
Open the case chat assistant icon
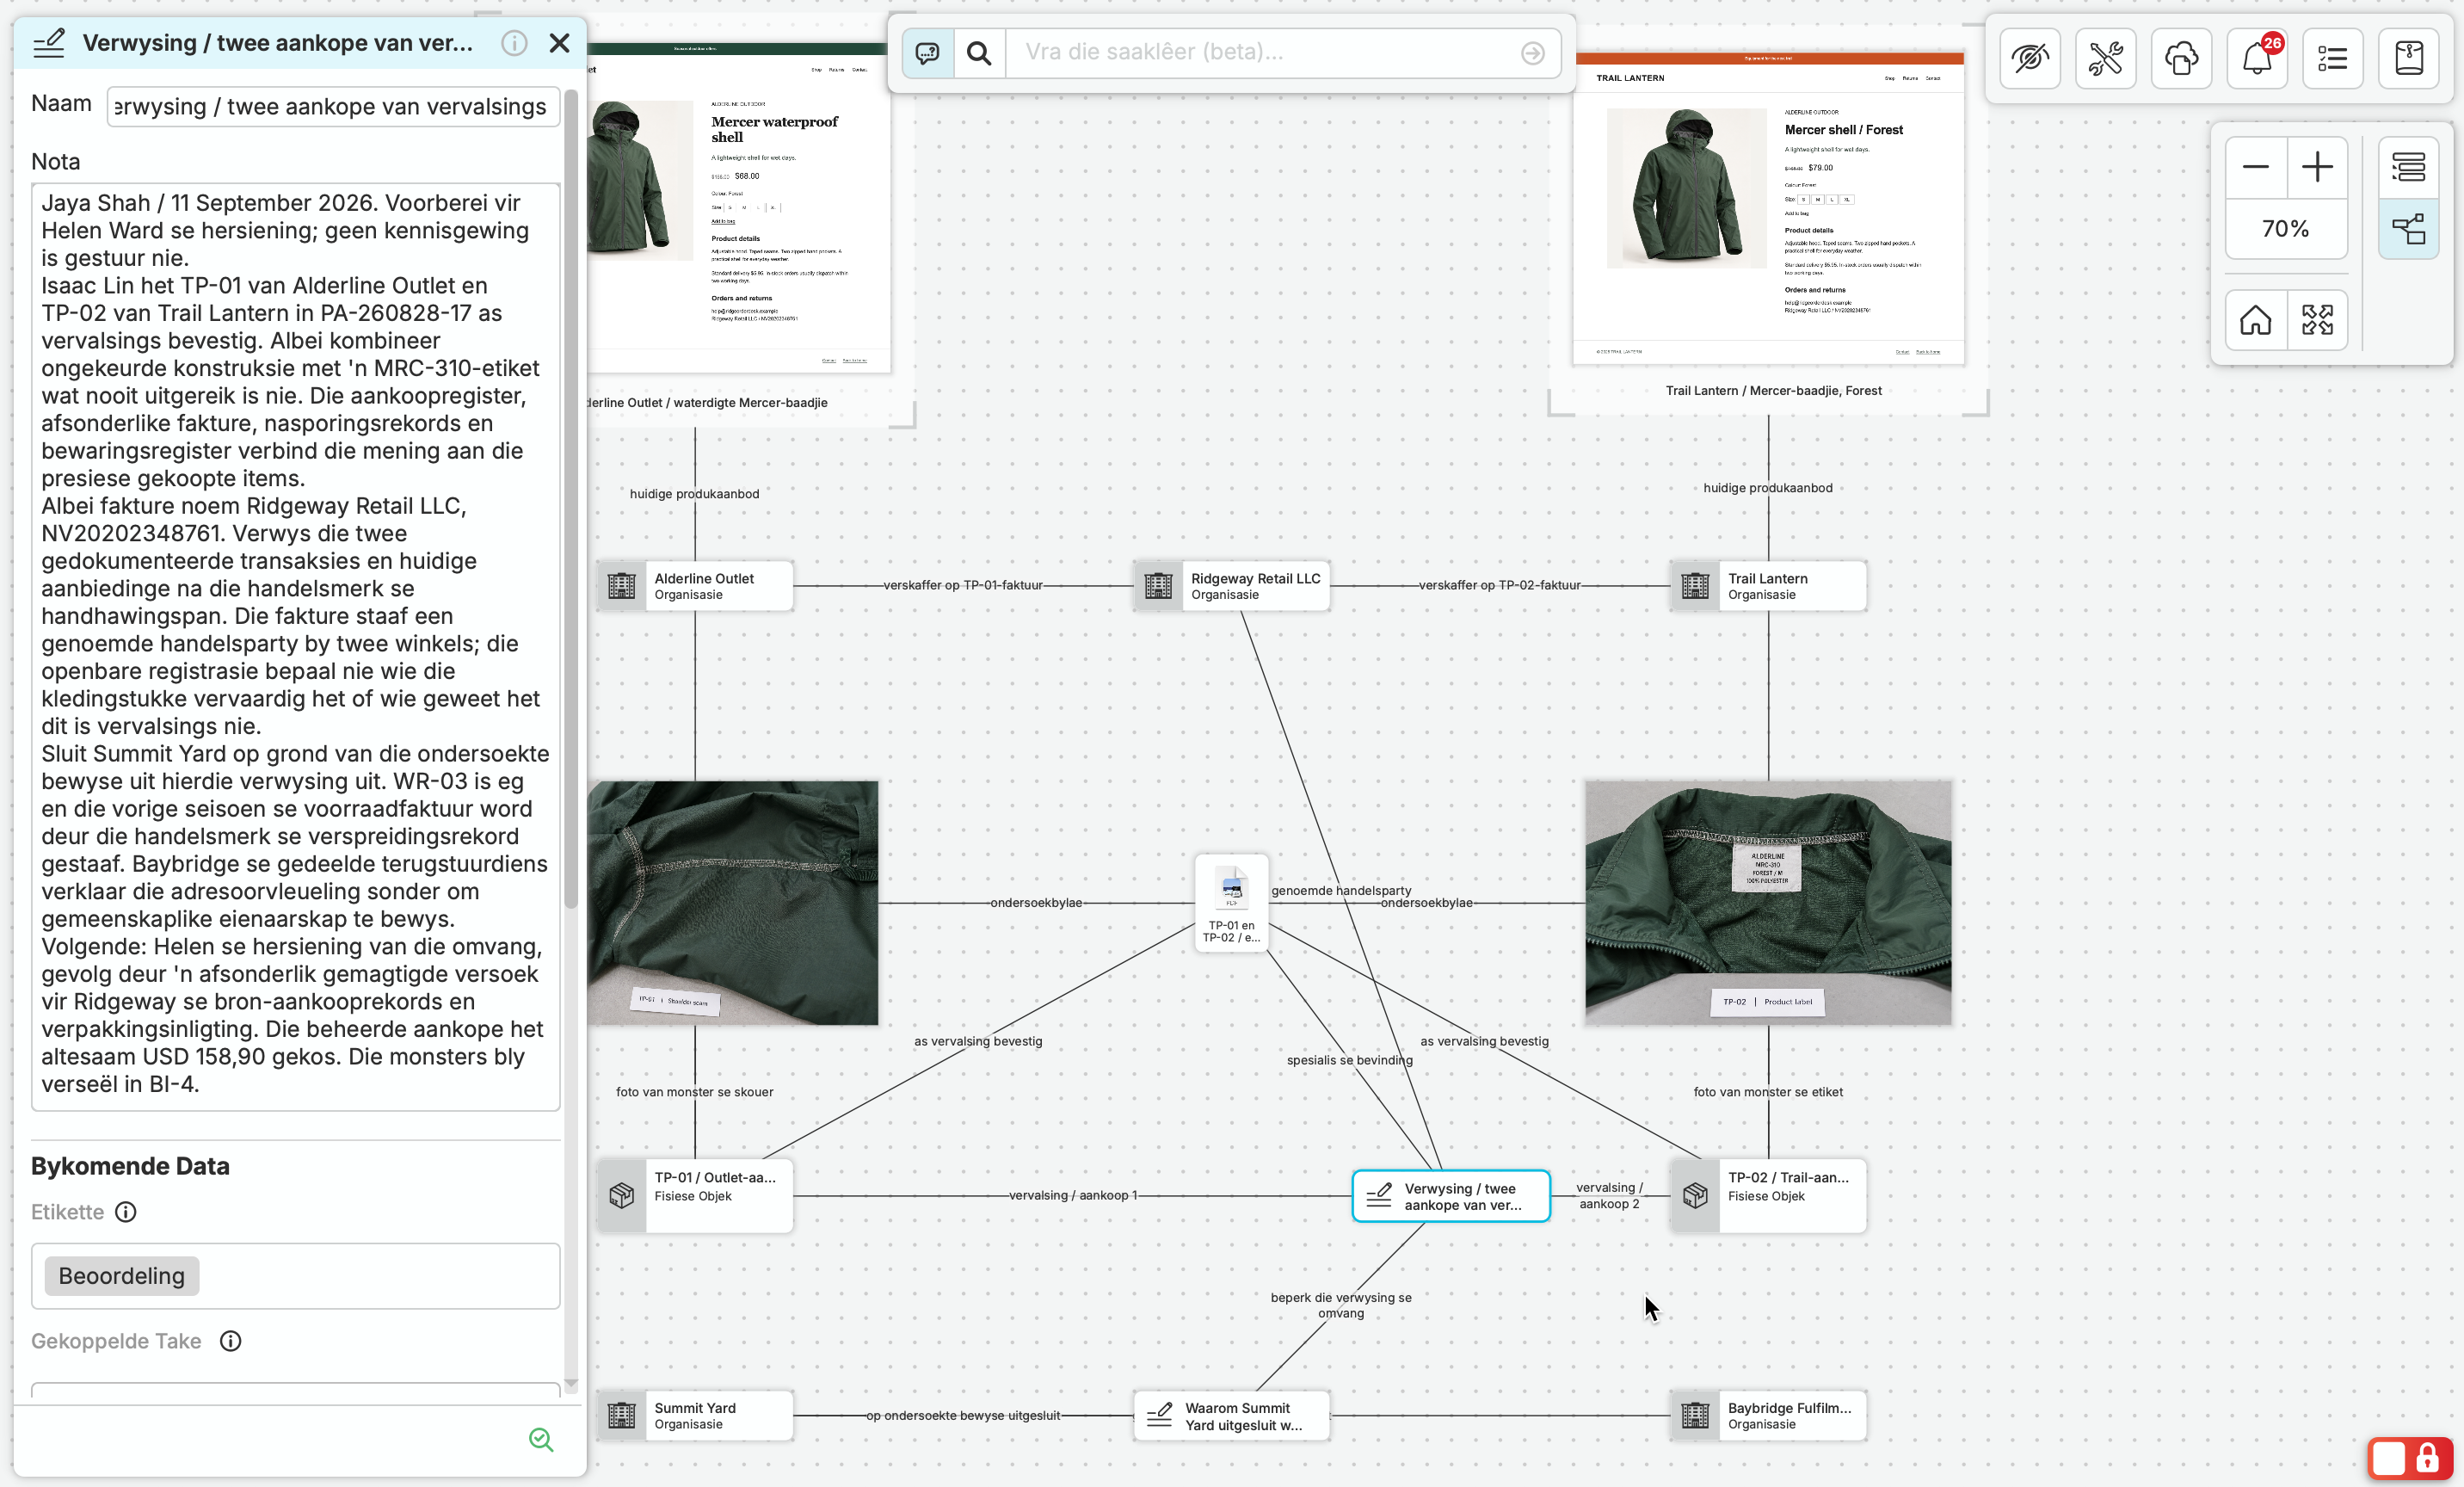point(927,52)
